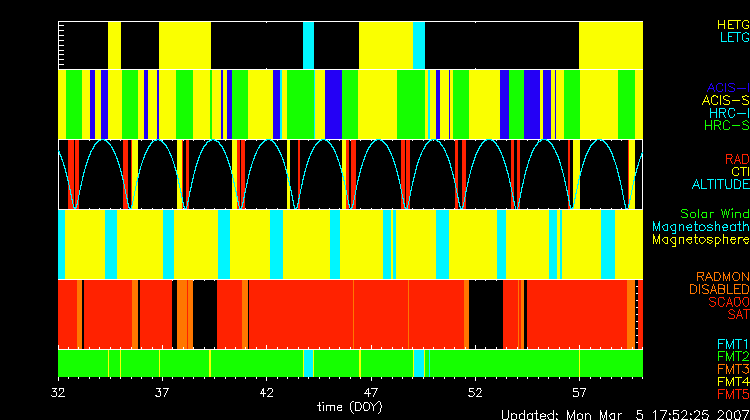Click the ACIS-S legend text
This screenshot has width=750, height=420.
click(x=725, y=100)
